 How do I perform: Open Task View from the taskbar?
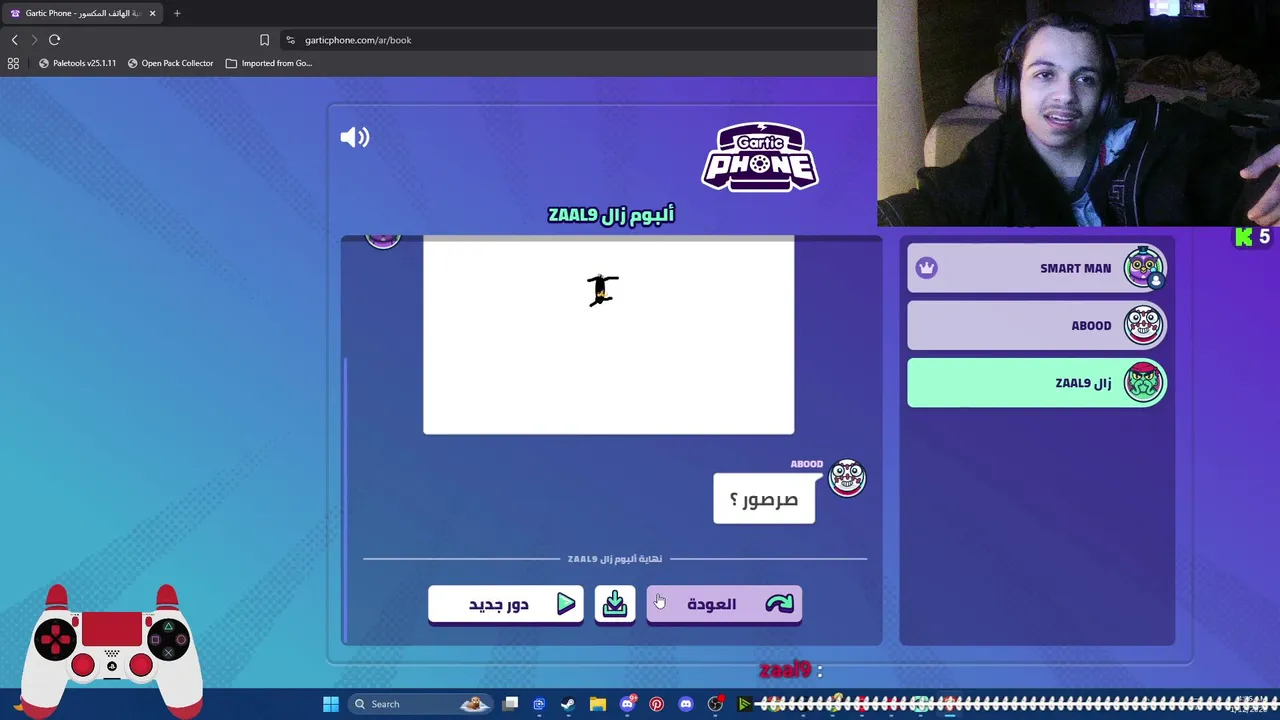[x=510, y=704]
